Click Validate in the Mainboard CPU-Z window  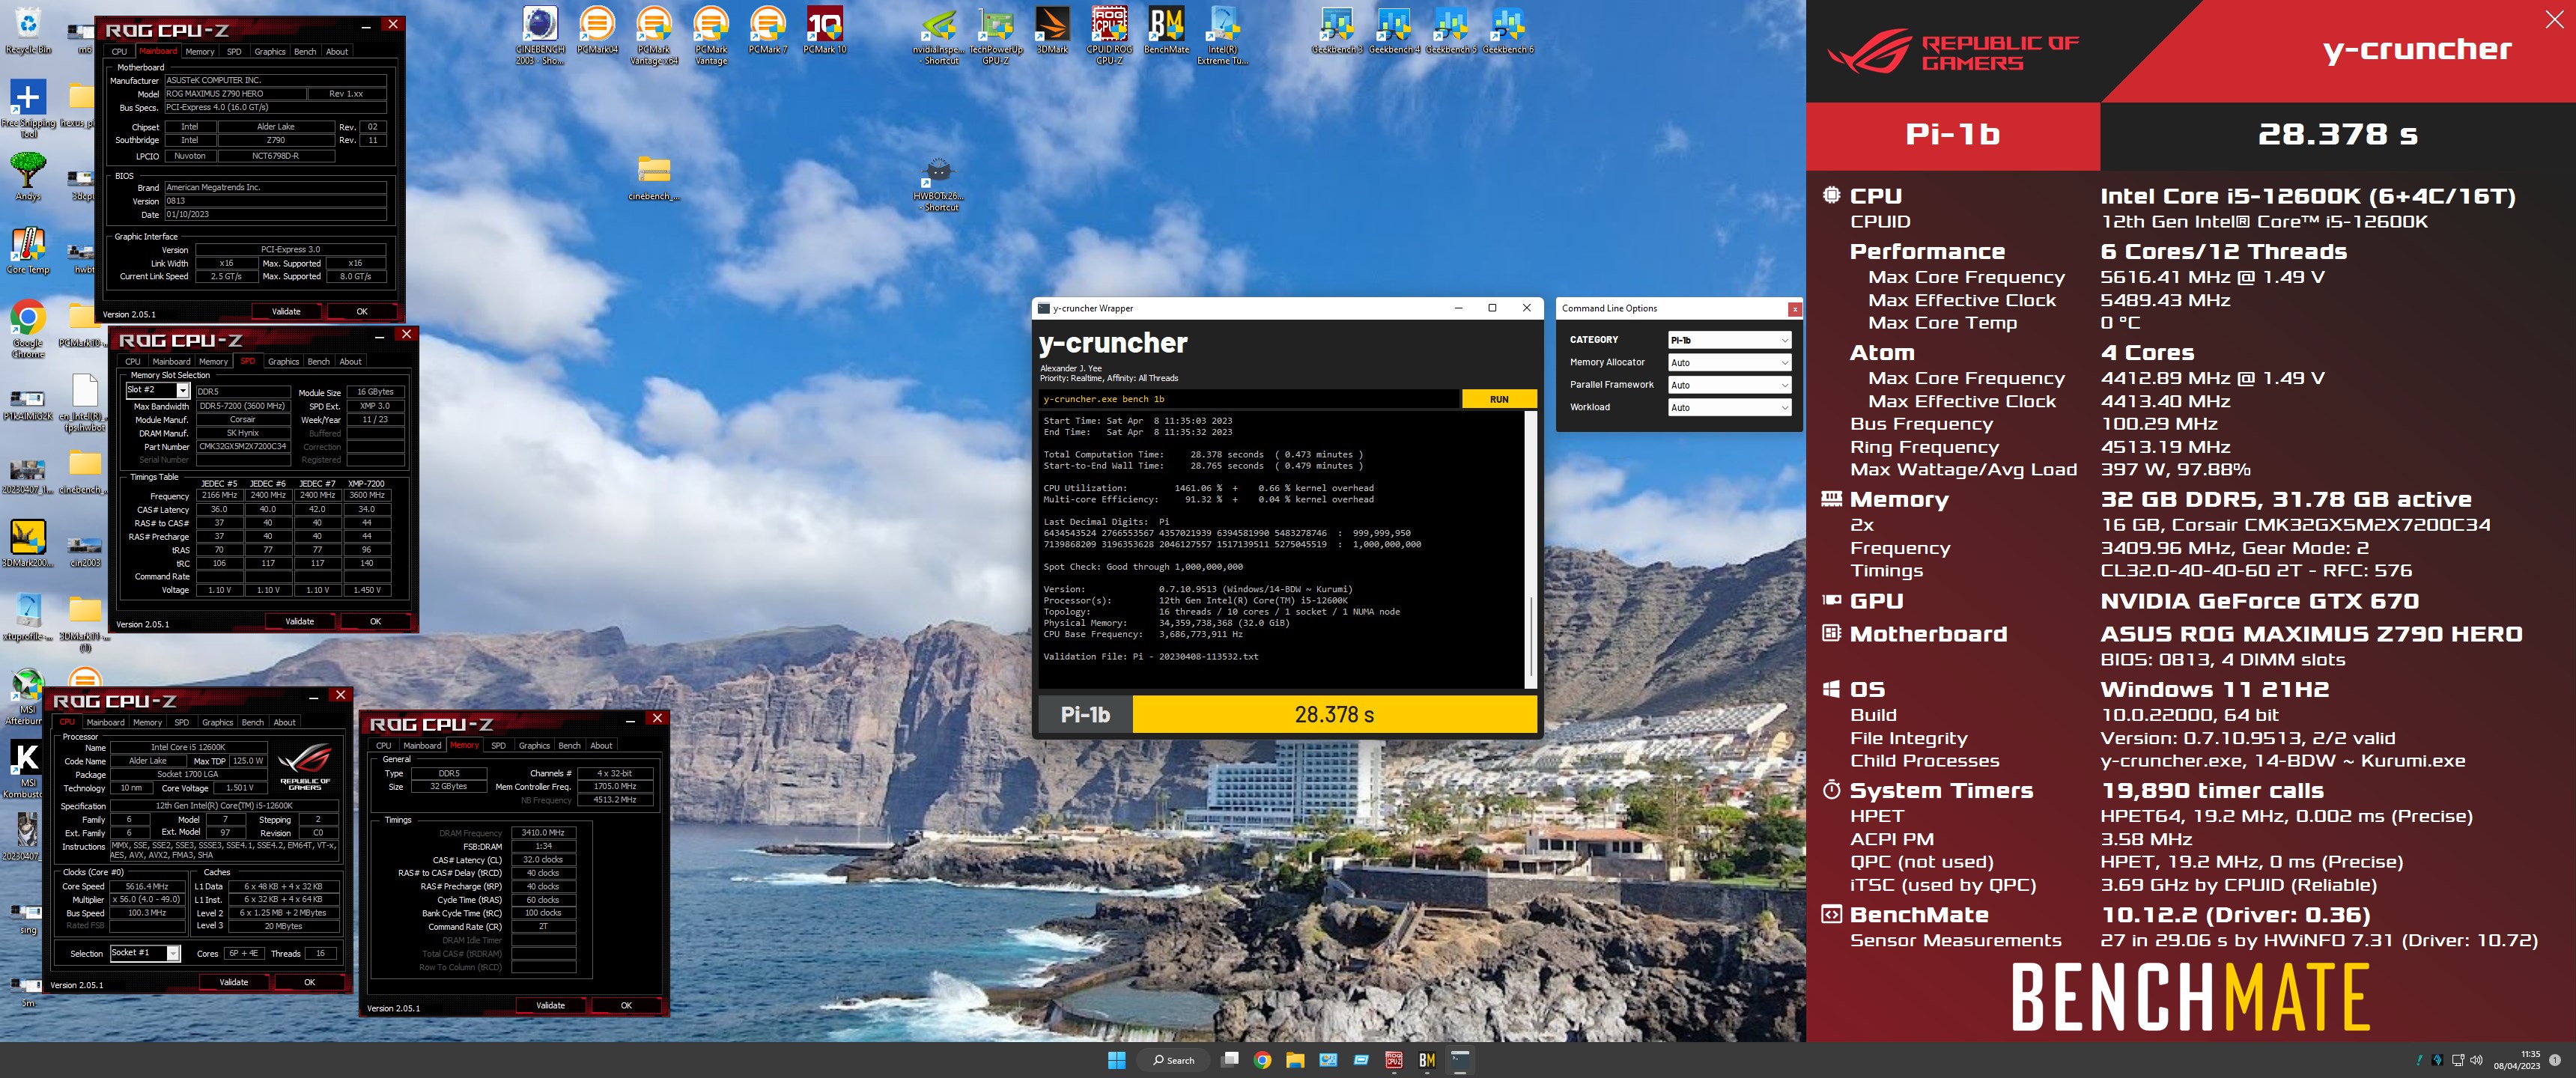coord(286,312)
